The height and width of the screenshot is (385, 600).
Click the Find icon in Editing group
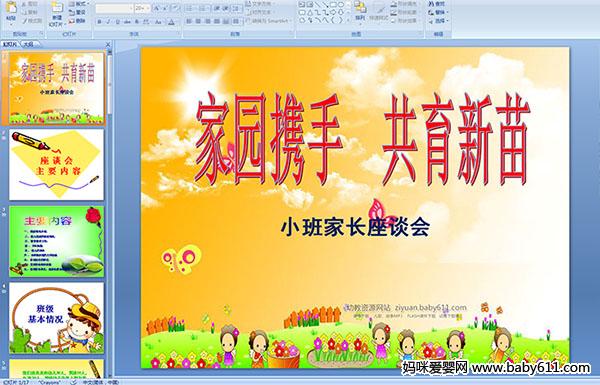tap(439, 4)
